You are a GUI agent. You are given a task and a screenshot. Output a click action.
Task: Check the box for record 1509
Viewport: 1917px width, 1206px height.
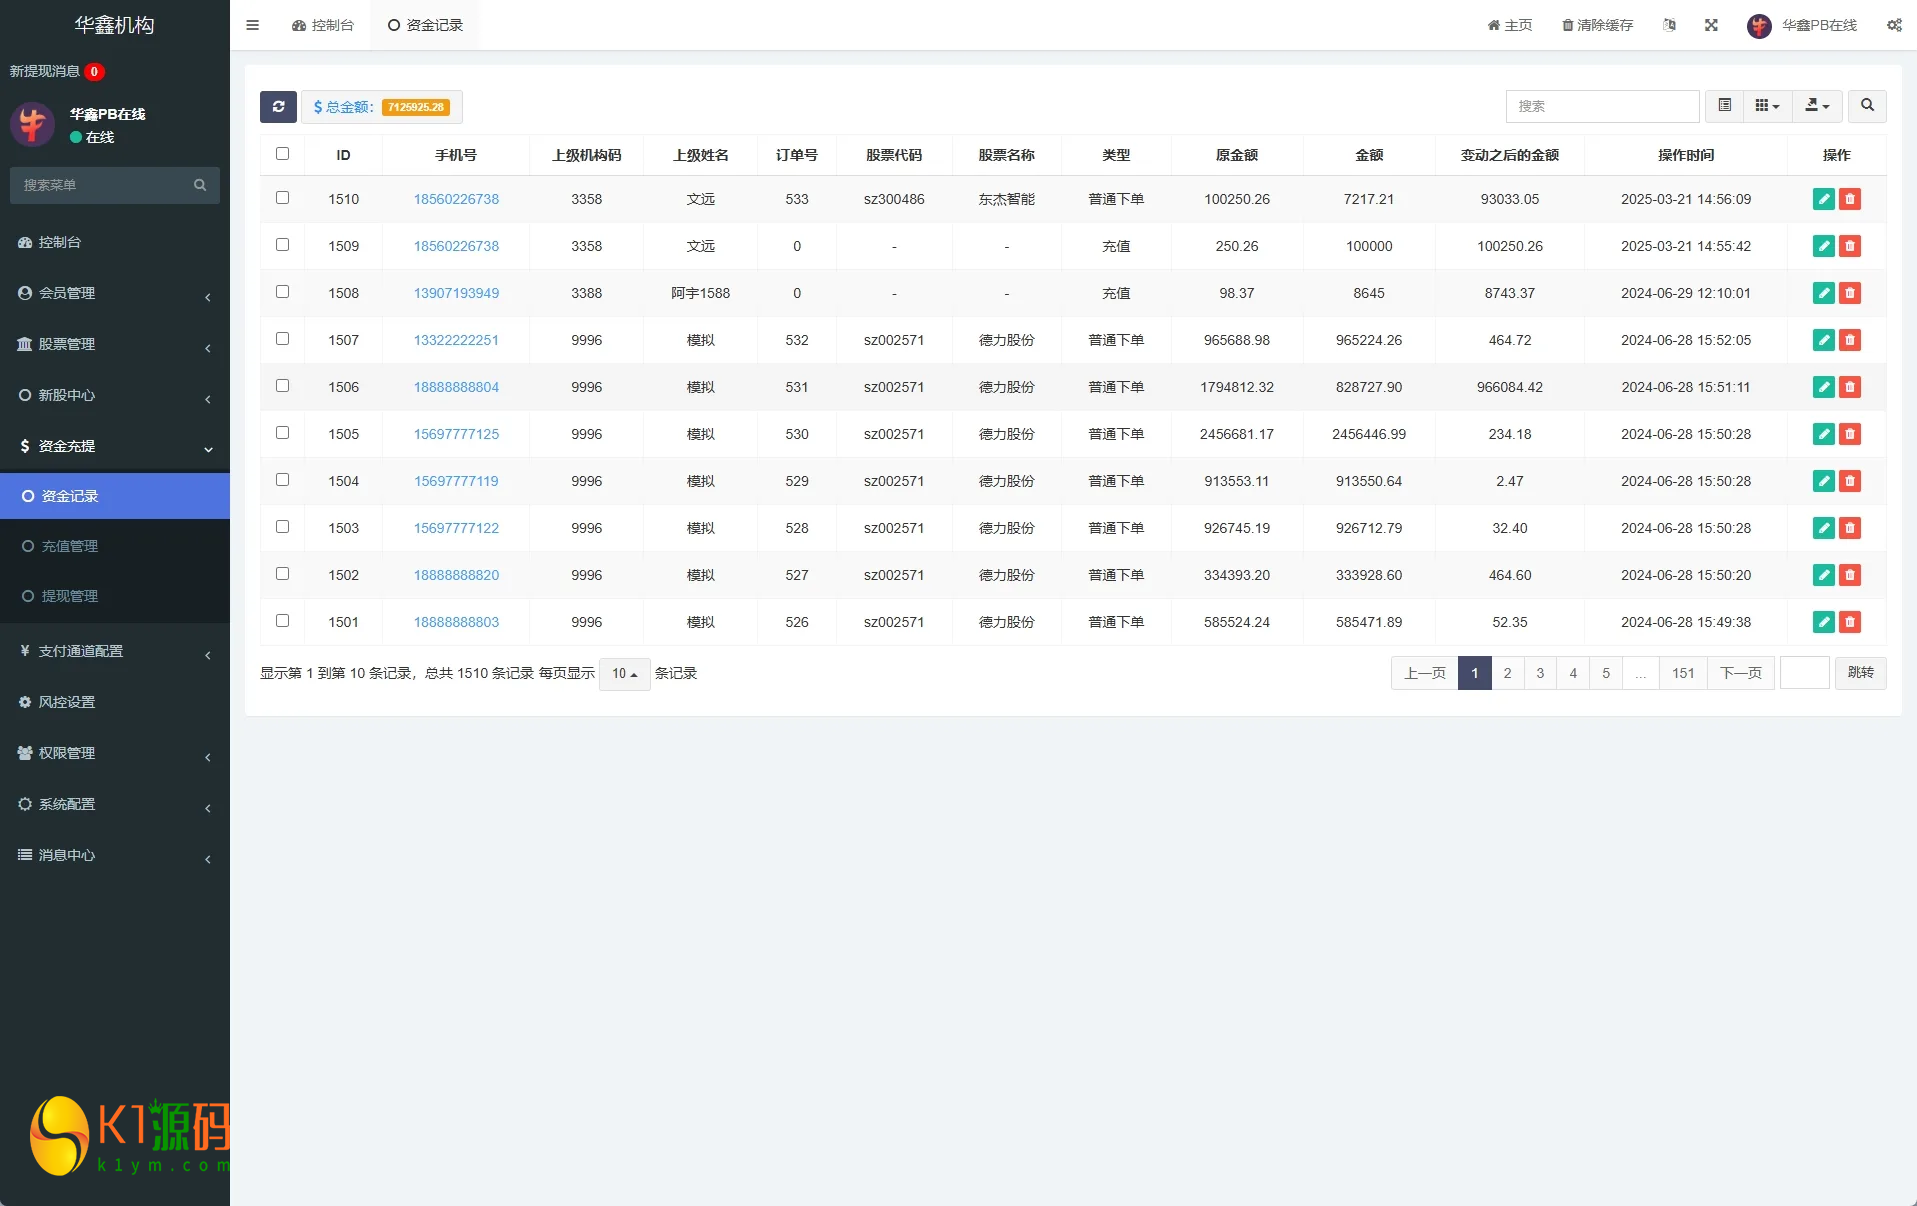[x=282, y=245]
